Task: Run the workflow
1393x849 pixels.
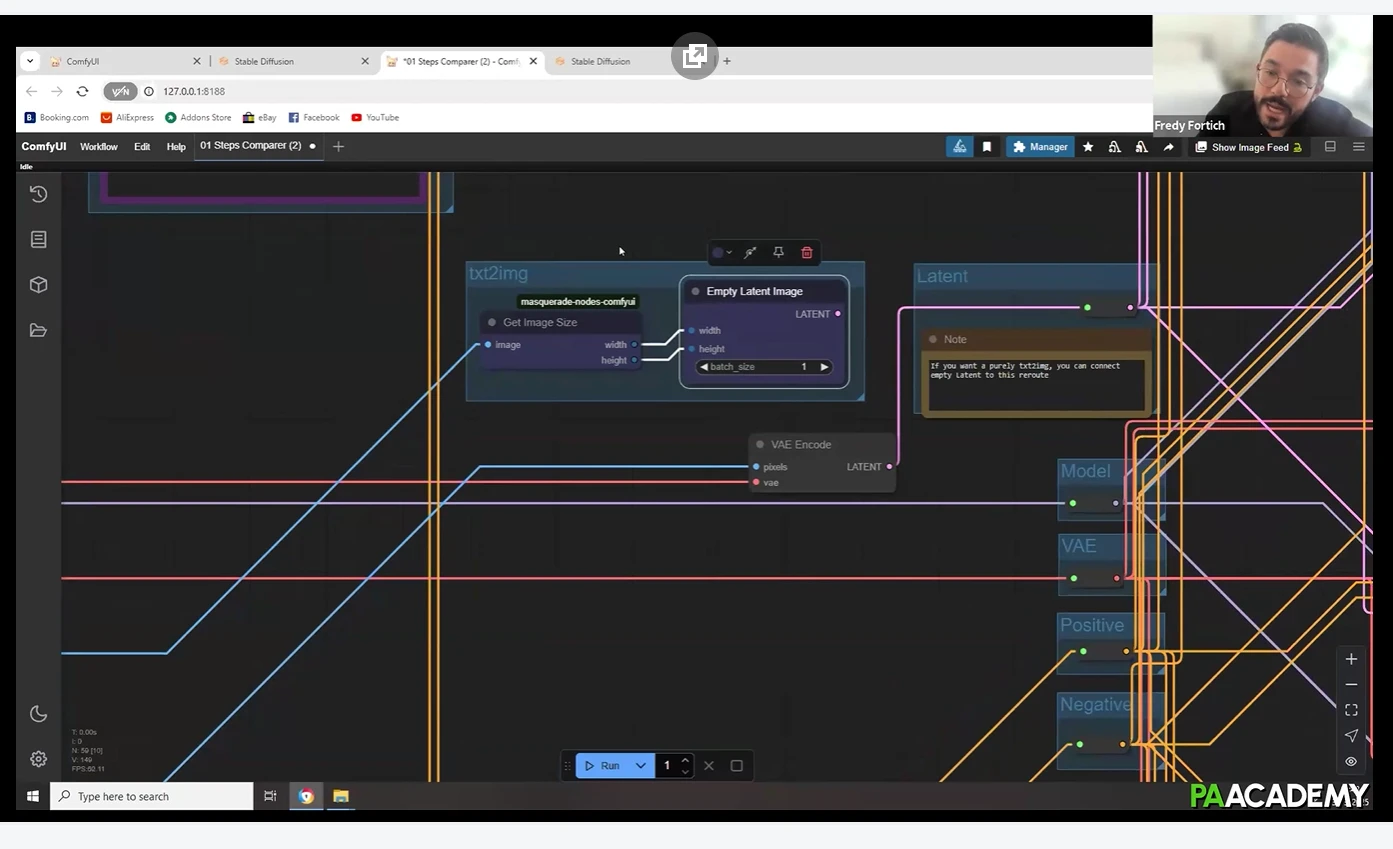Action: (x=602, y=766)
